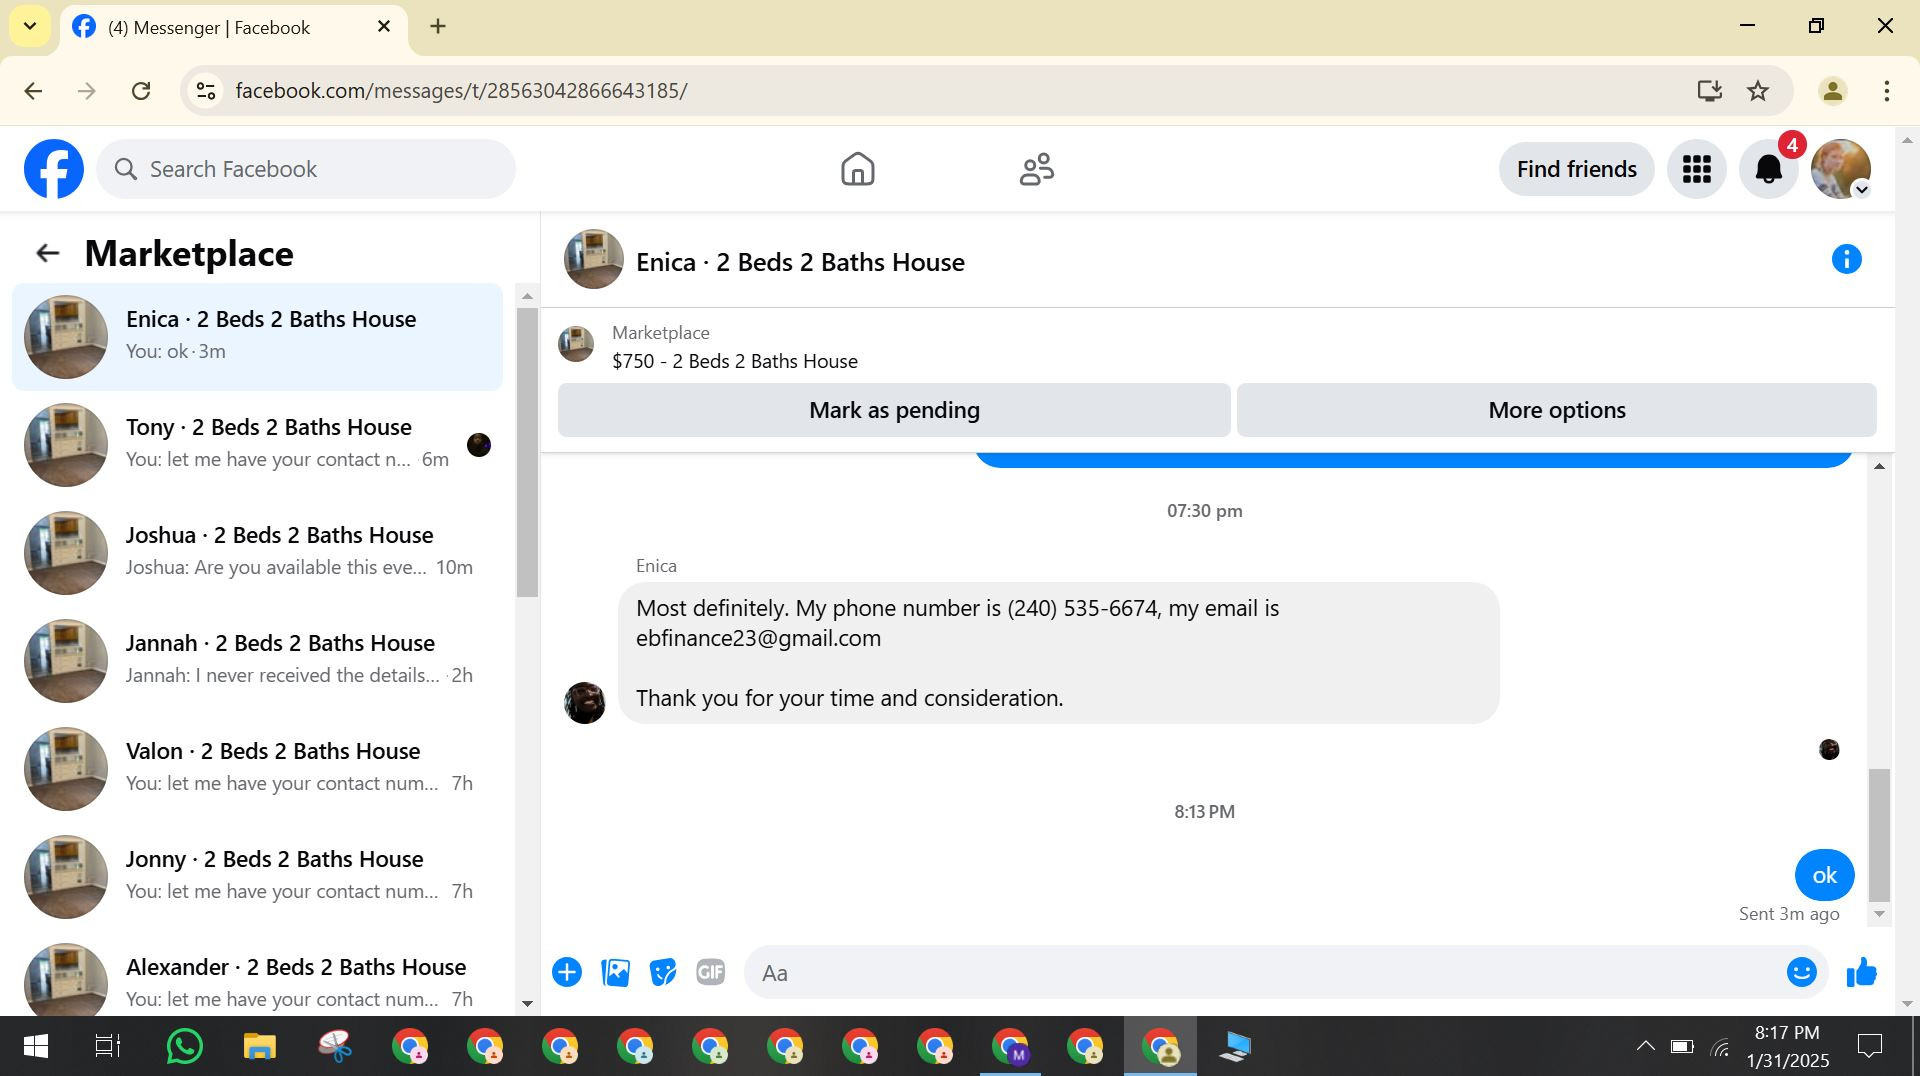Open the Windows Start menu
The image size is (1920, 1076).
point(35,1047)
